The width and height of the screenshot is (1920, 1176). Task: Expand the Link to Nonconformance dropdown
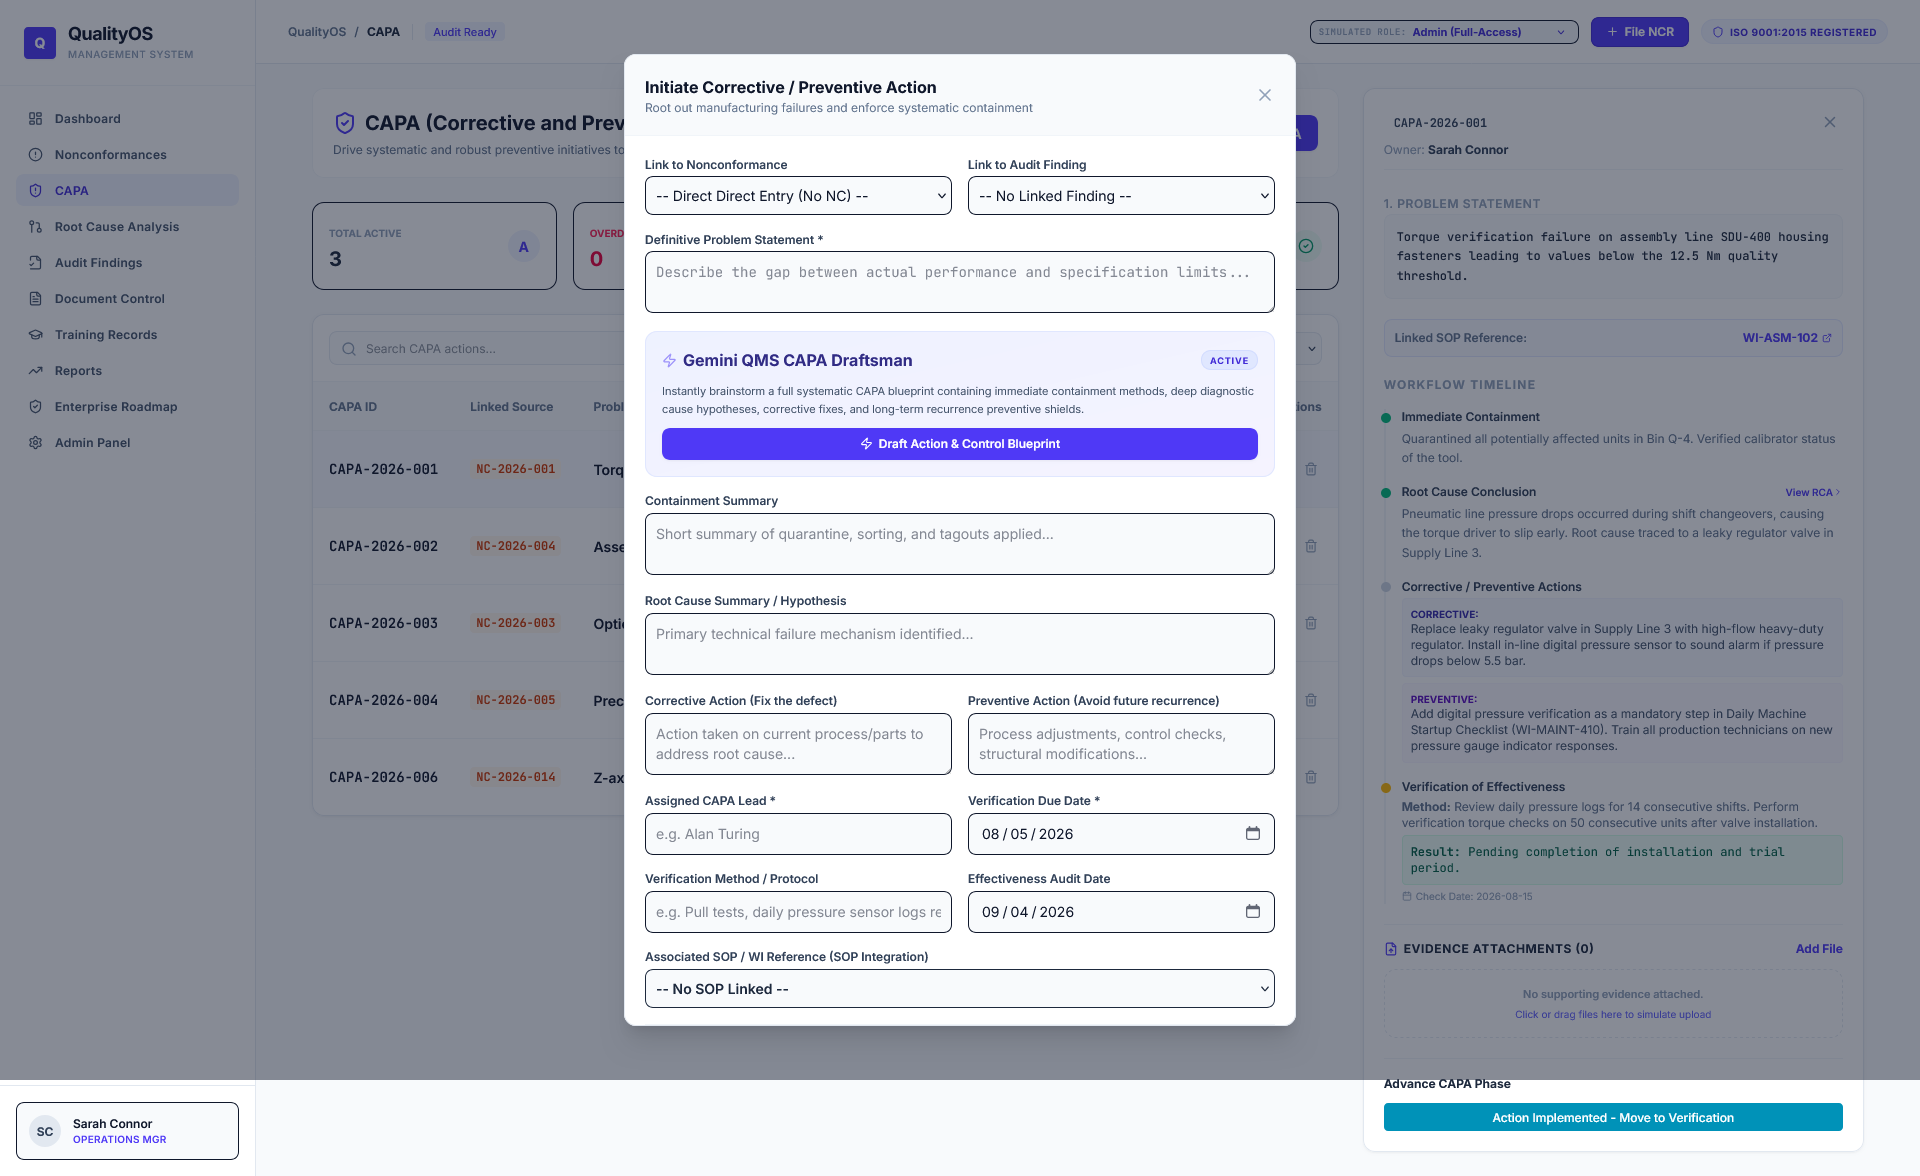[798, 196]
